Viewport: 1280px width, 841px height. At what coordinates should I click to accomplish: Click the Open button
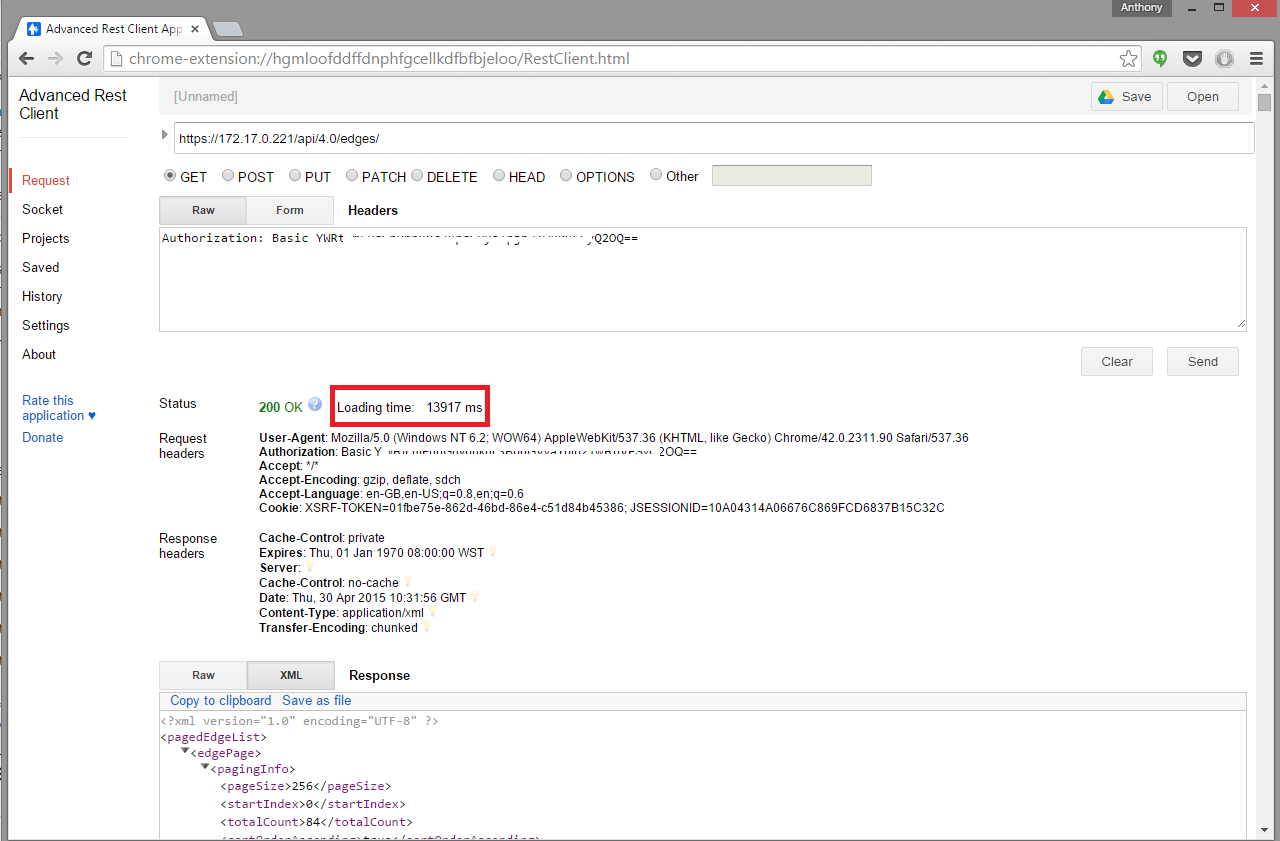click(x=1203, y=97)
